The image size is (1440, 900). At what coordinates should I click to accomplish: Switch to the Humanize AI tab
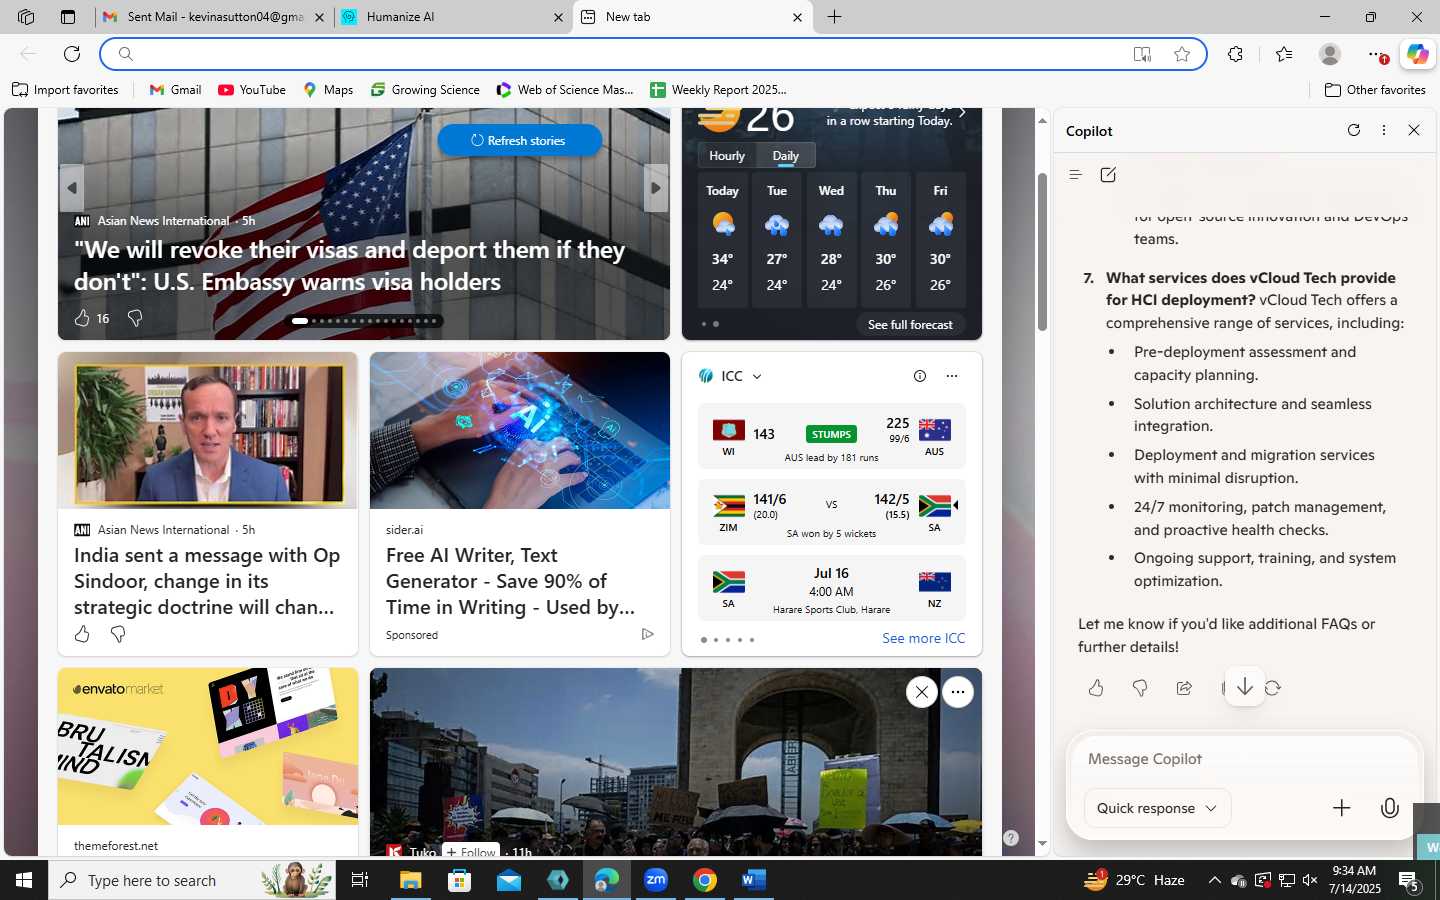(452, 17)
